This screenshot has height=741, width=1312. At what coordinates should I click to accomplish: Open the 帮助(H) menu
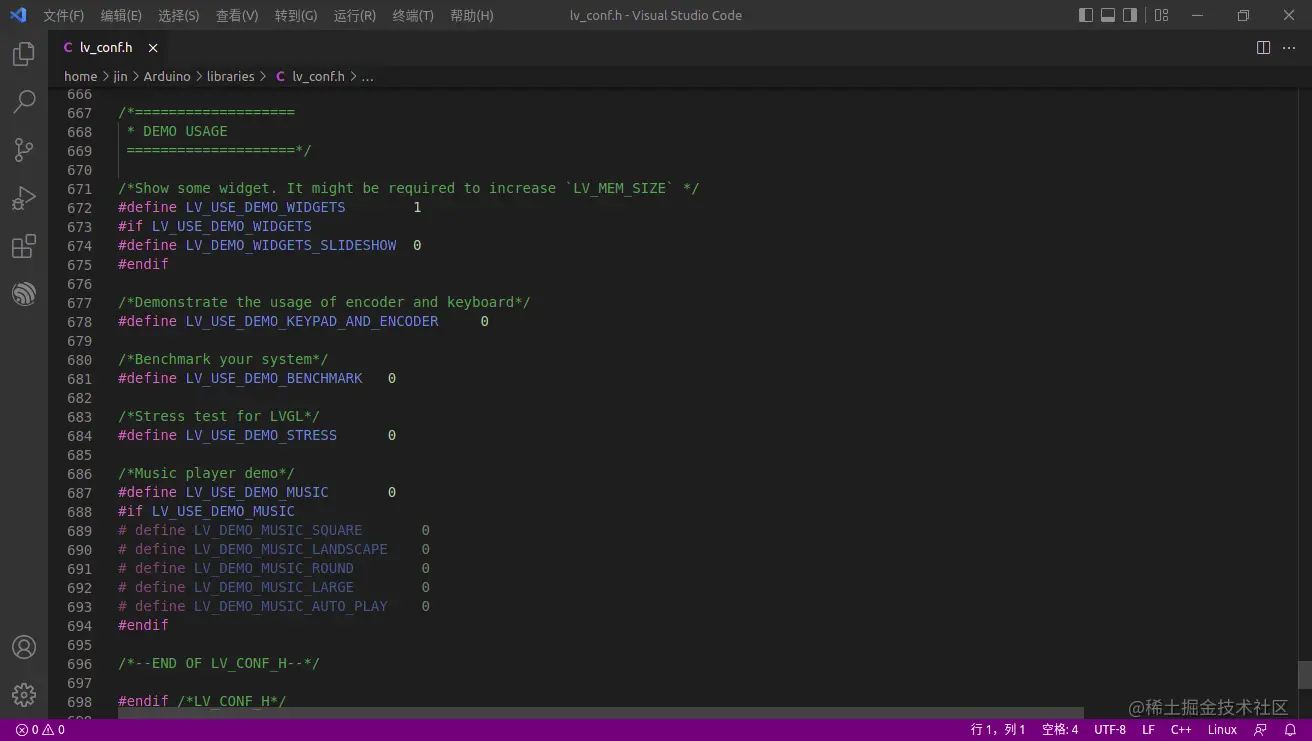[x=472, y=16]
